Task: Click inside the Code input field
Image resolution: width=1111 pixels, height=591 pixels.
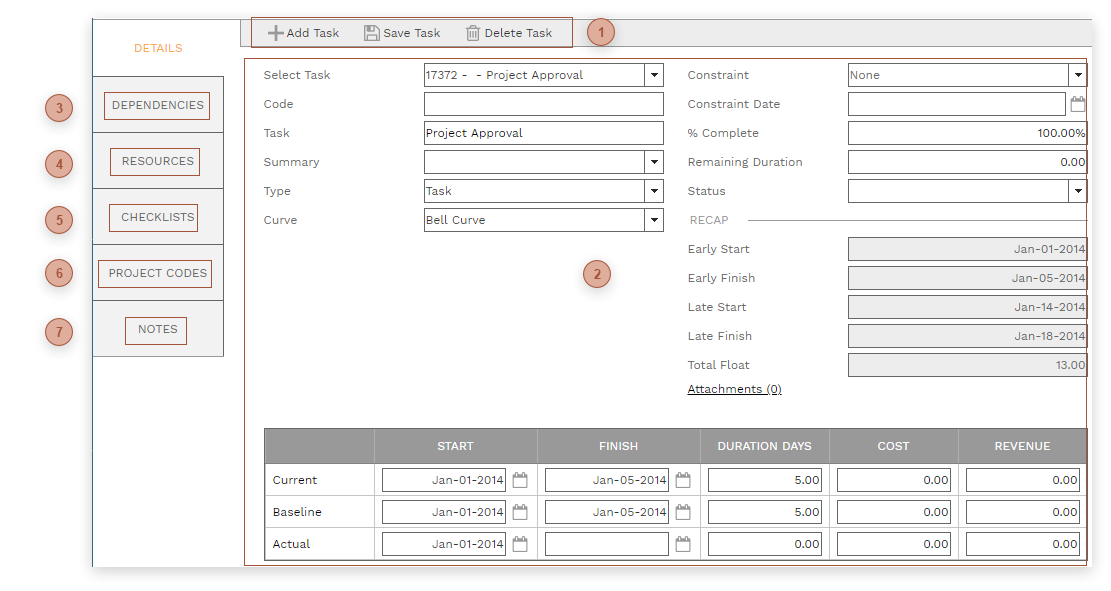Action: pyautogui.click(x=544, y=103)
